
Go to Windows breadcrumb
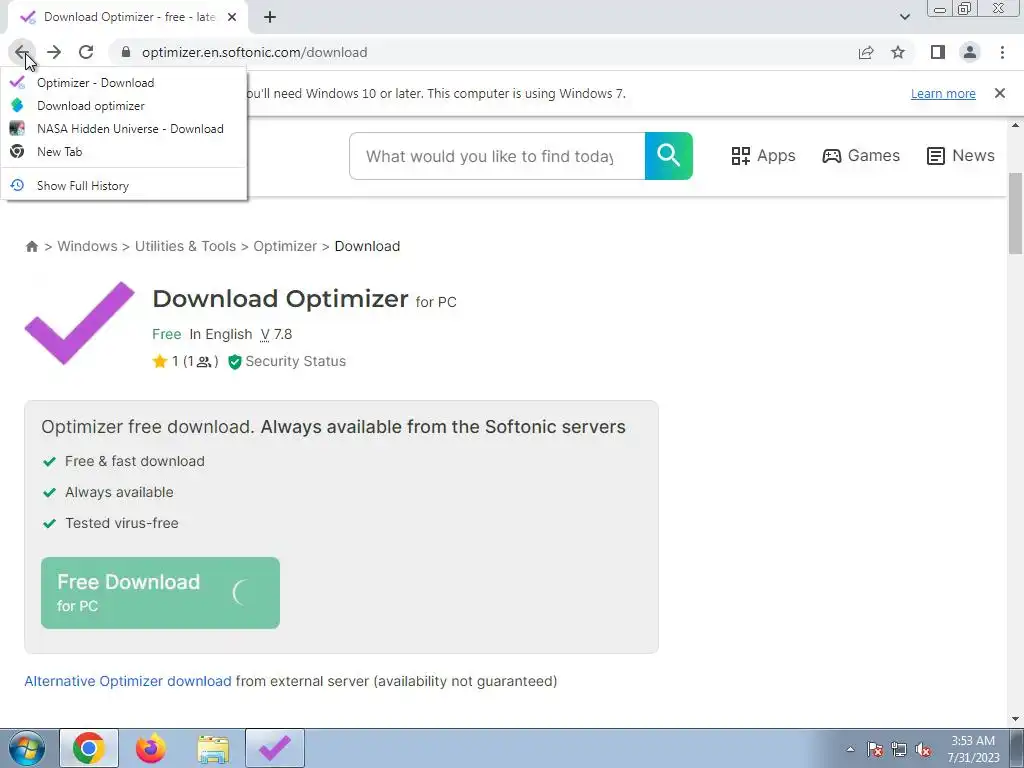click(88, 246)
